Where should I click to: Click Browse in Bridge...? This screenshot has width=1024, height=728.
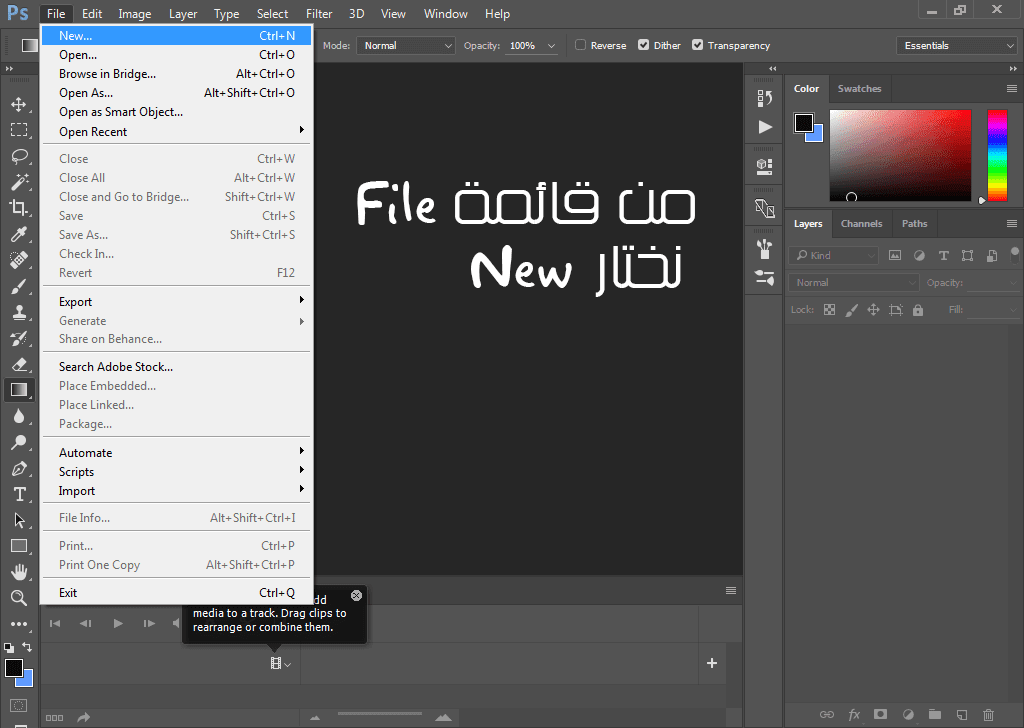coord(177,74)
